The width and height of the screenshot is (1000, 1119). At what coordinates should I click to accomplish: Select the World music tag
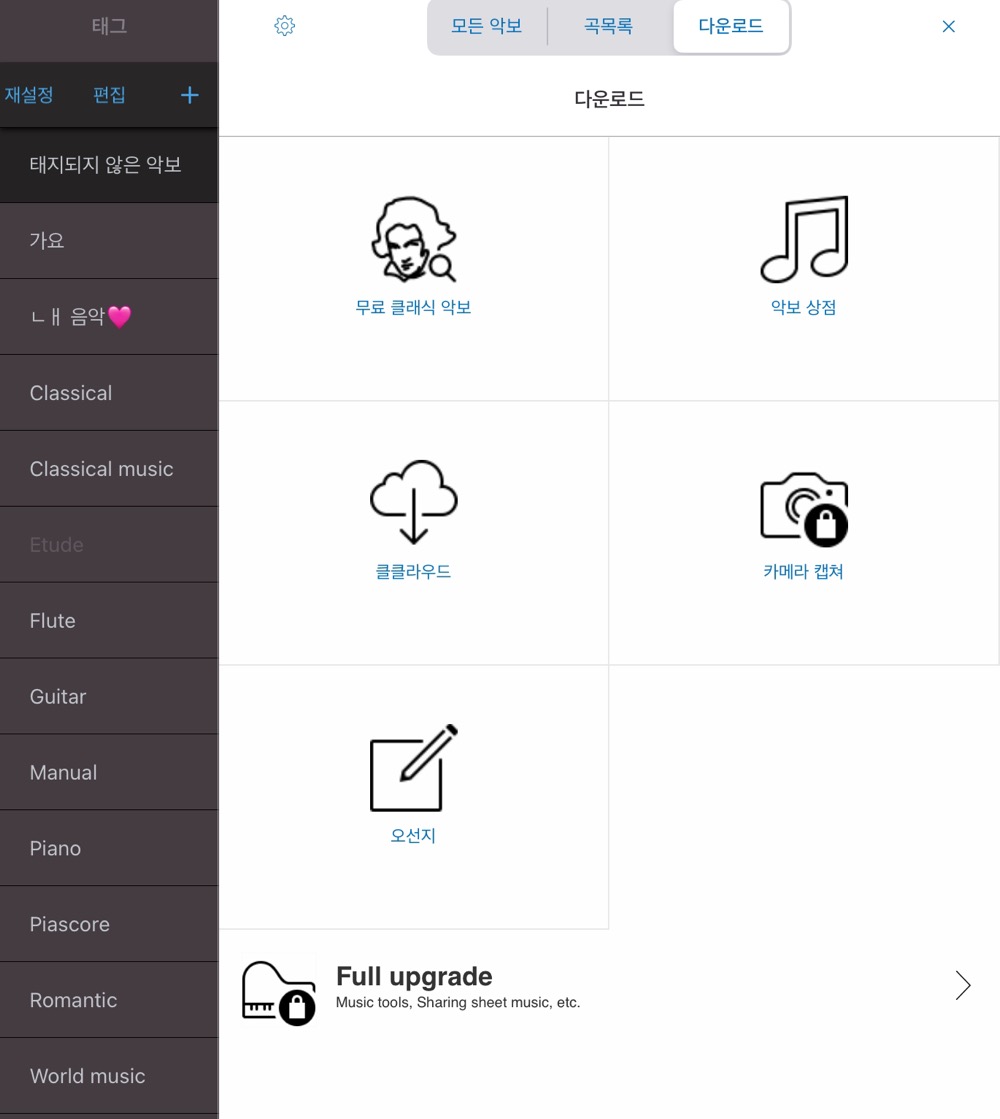point(109,1076)
